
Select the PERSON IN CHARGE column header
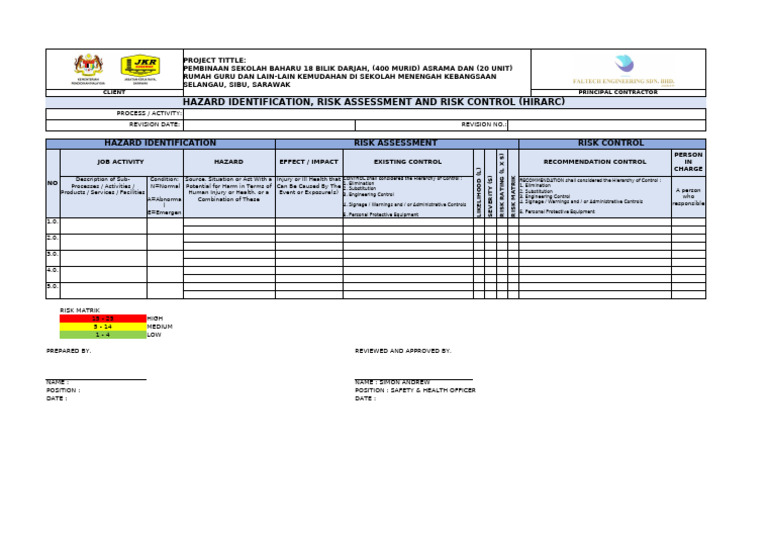click(x=688, y=162)
